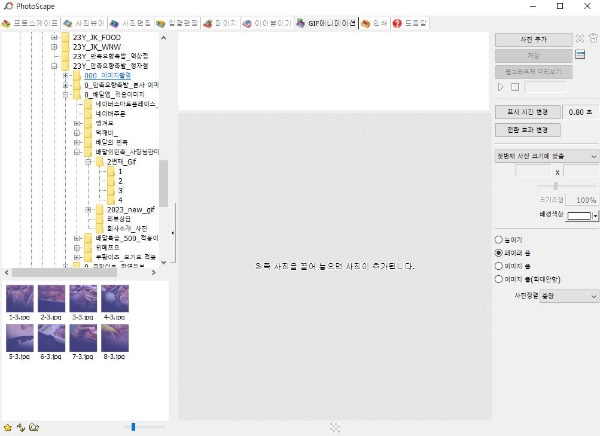The image size is (600, 436).
Task: Click the 웹브라우저 미리보기 button
Action: coord(533,72)
